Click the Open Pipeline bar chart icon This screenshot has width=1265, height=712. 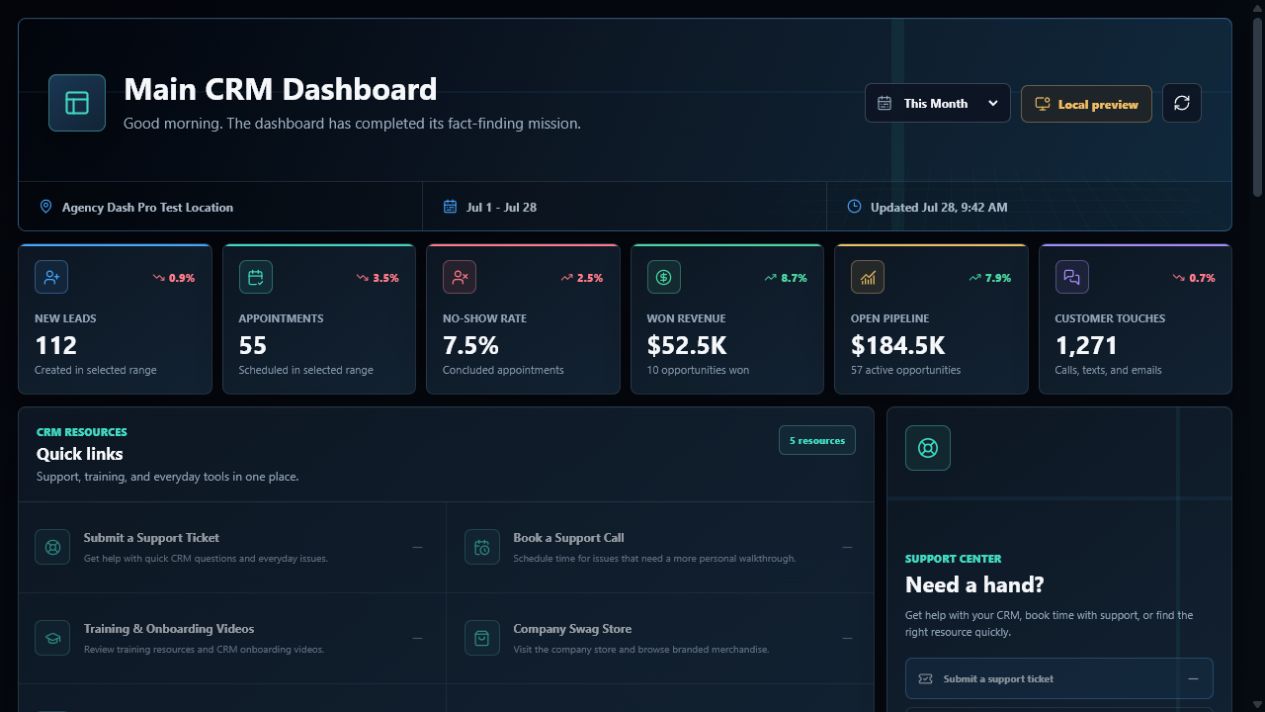867,277
